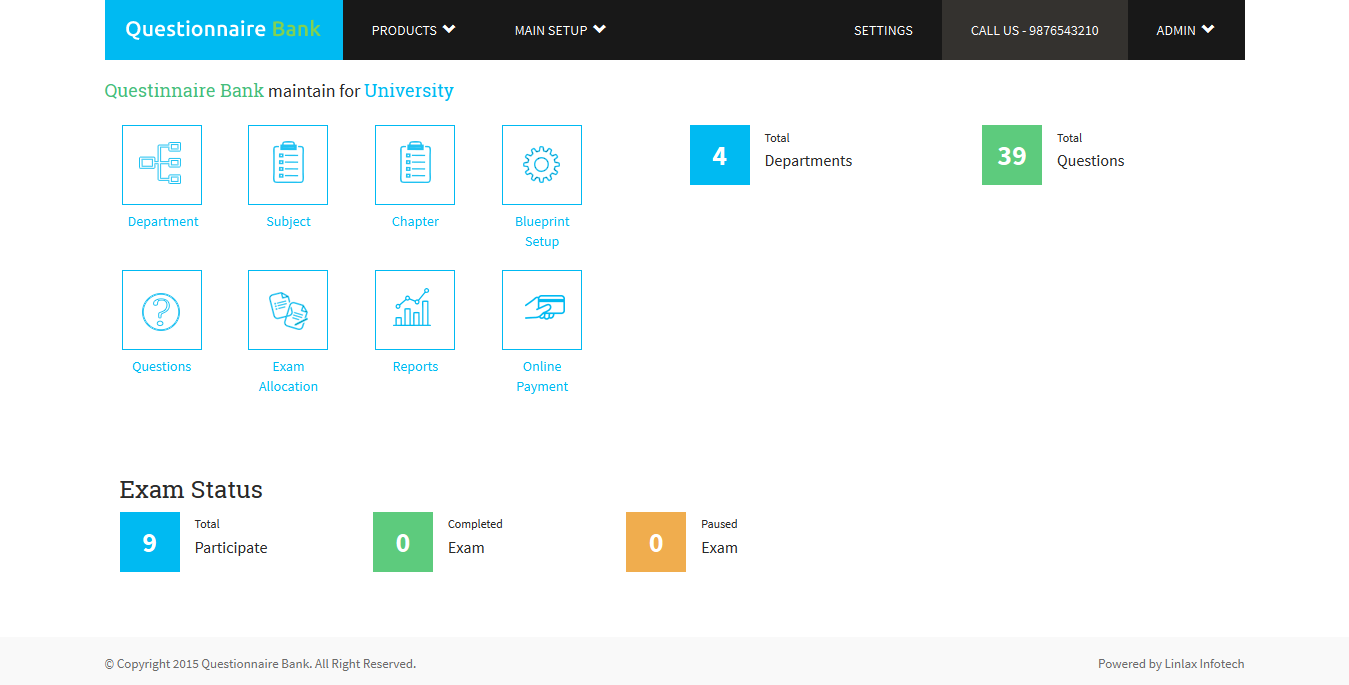Click the Online Payment text link
1349x685 pixels.
(542, 377)
